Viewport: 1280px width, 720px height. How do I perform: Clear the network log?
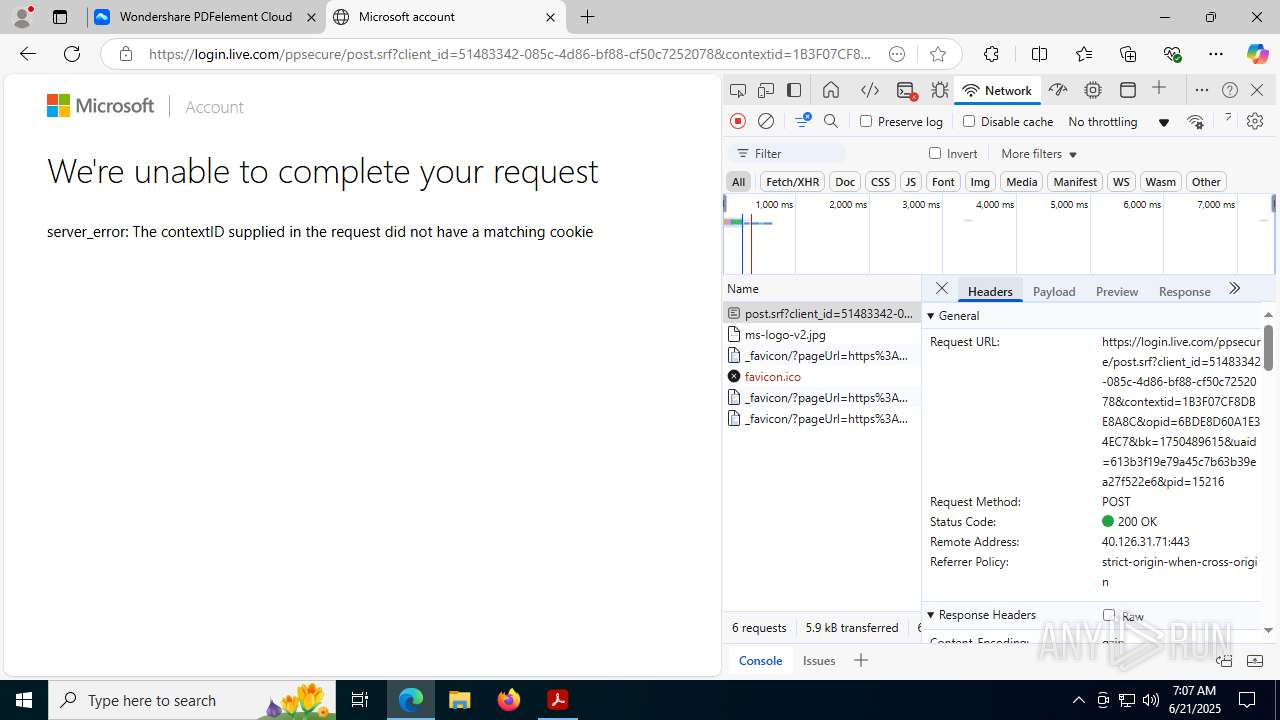pyautogui.click(x=766, y=121)
